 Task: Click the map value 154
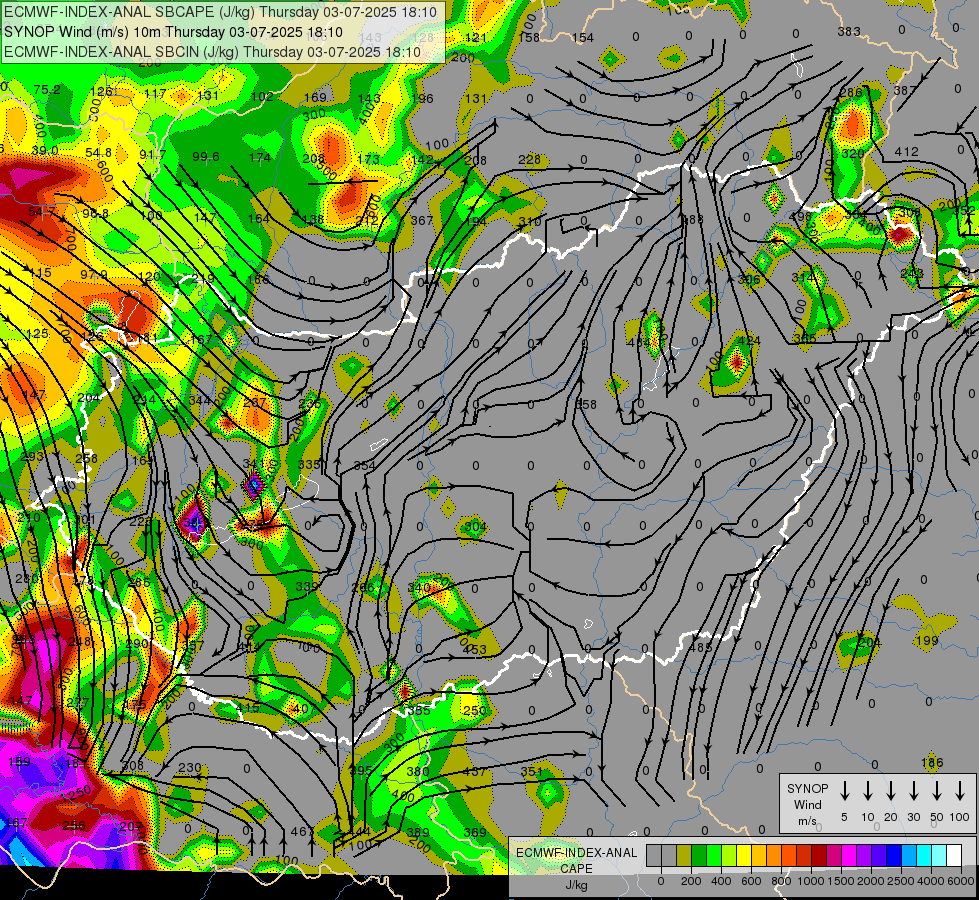(583, 37)
